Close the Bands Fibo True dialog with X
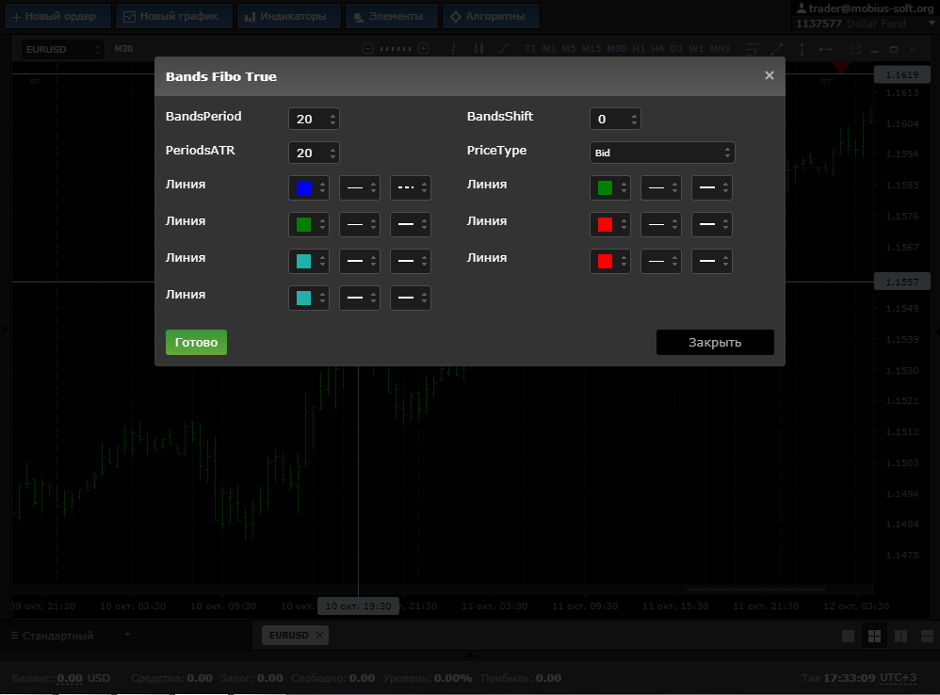Screen dimensions: 940x695 pos(769,76)
